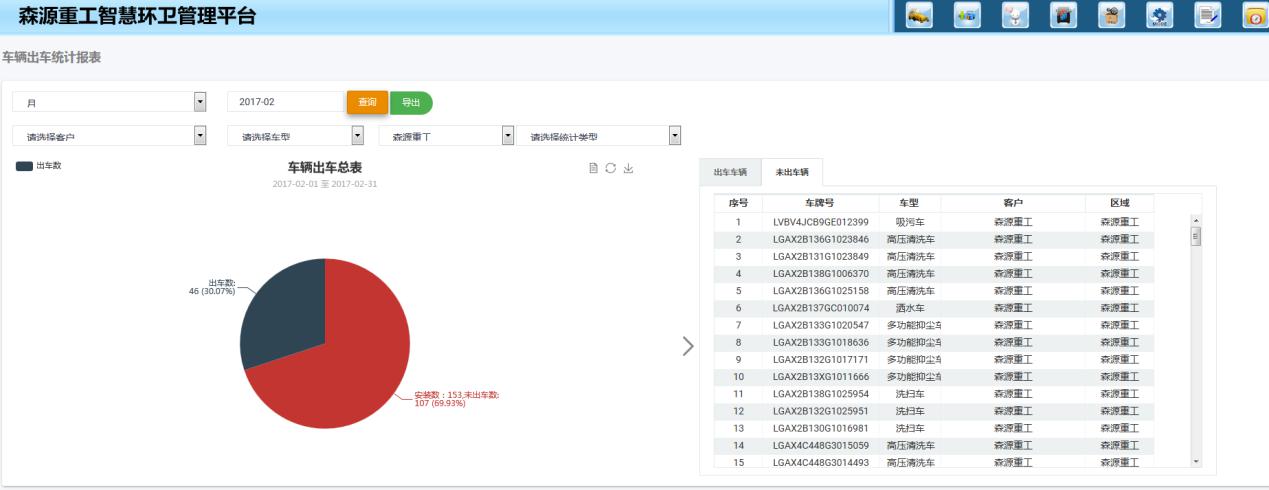Expand the 请选择客户 dropdown
The image size is (1269, 490).
coord(109,136)
